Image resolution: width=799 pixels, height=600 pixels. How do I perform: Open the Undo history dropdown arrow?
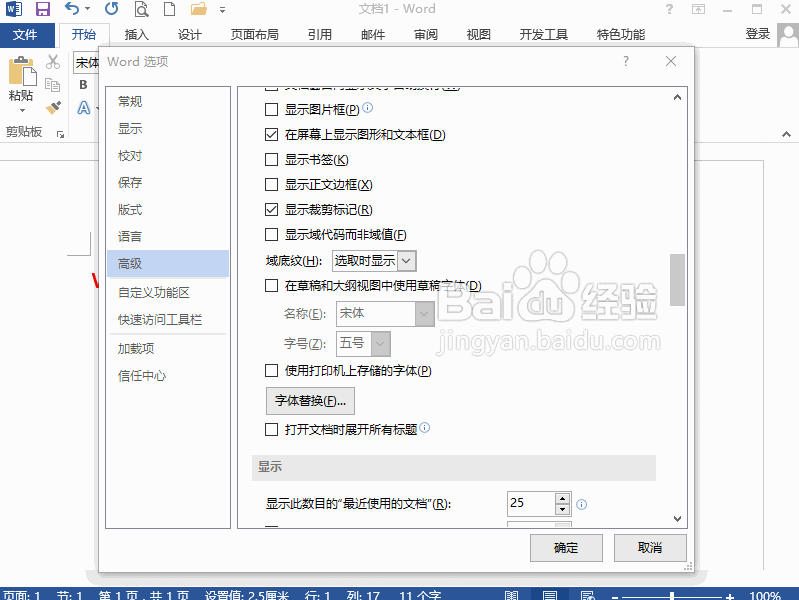(87, 9)
